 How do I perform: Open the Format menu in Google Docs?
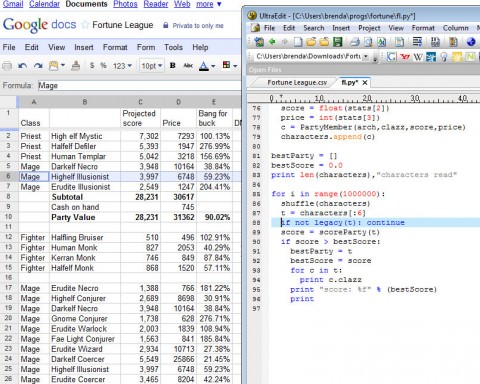tap(115, 47)
